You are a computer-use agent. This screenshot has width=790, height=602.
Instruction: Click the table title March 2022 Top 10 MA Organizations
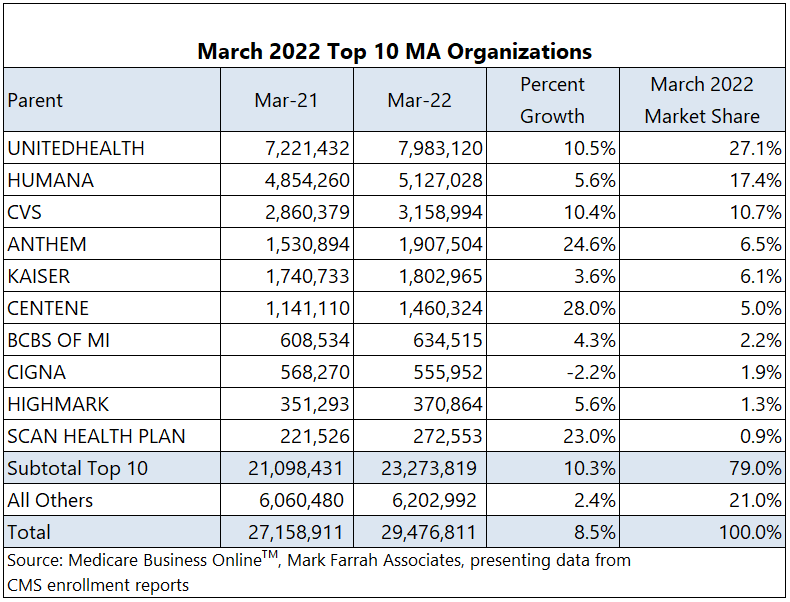tap(394, 51)
